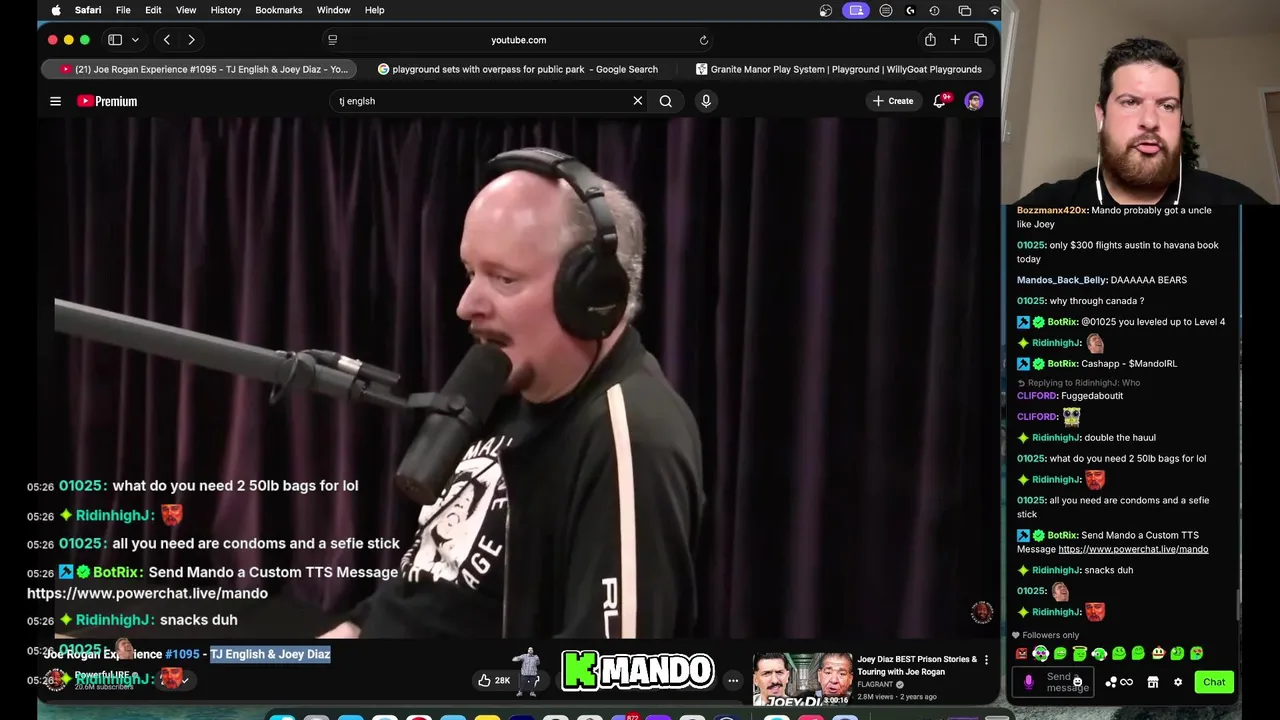Toggle the Safari sidebar
The height and width of the screenshot is (720, 1280).
pos(115,40)
